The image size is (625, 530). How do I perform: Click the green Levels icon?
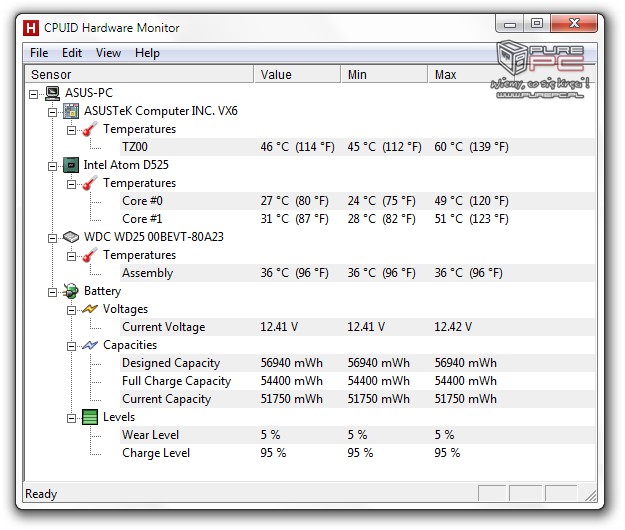[90, 417]
